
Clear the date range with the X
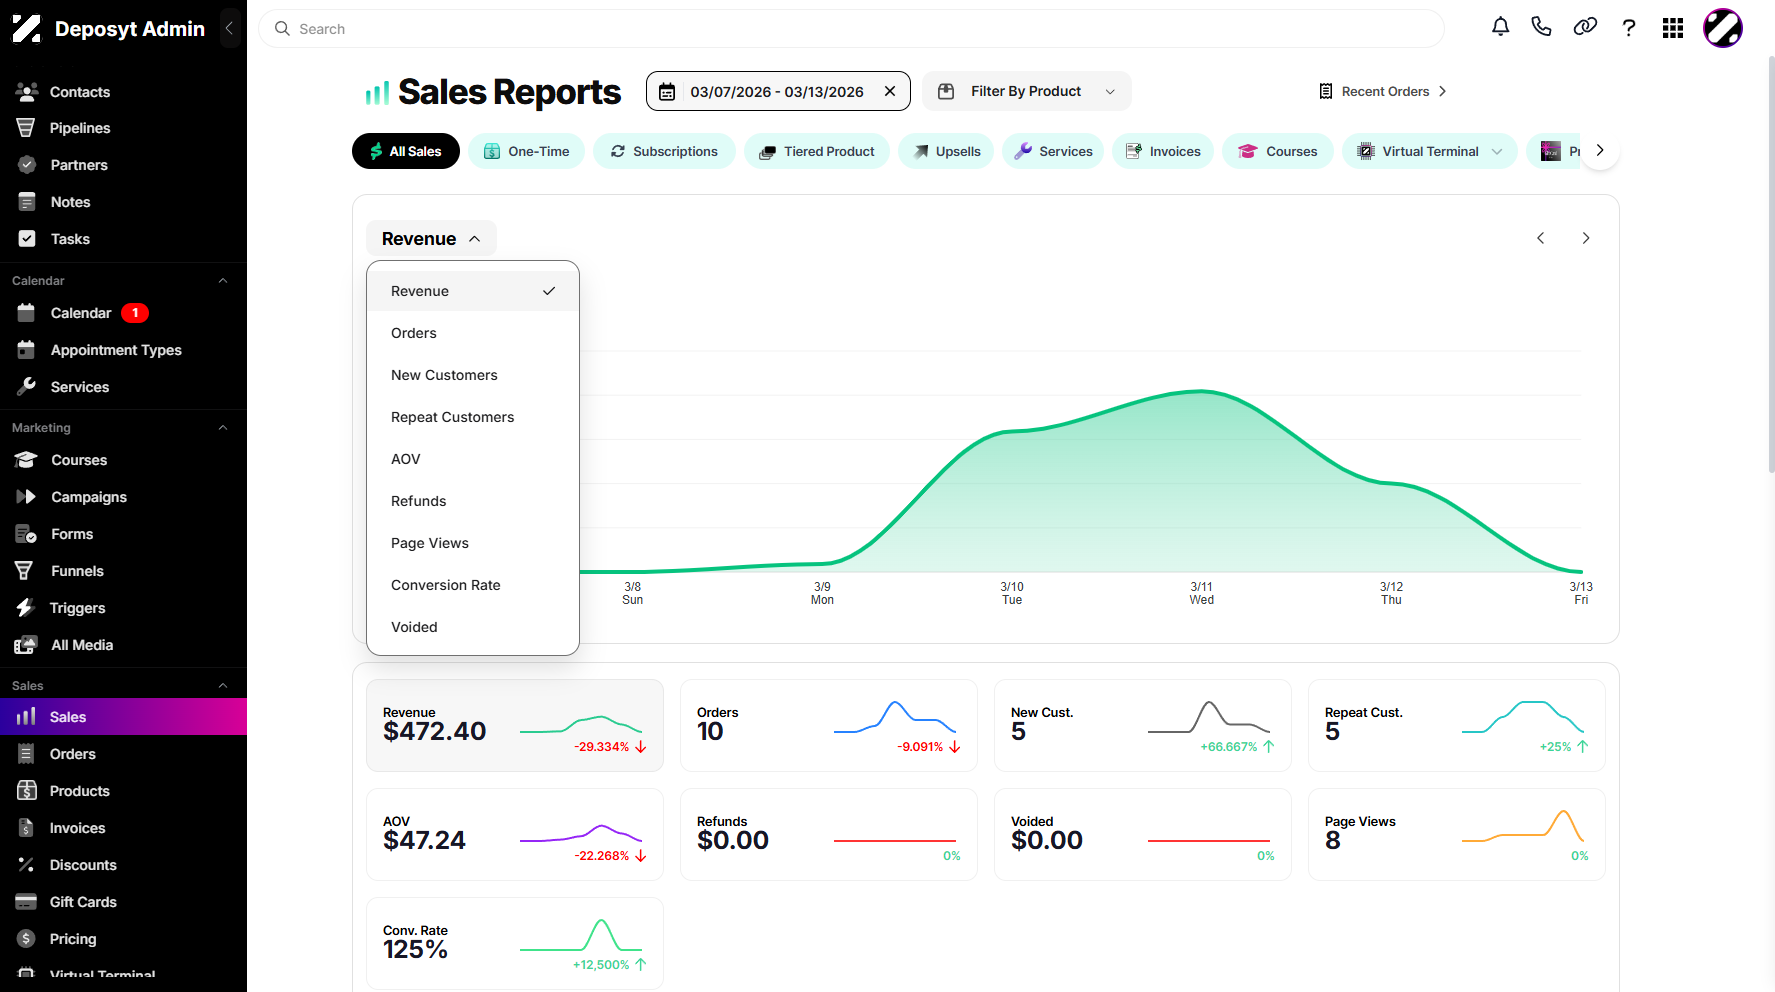[x=890, y=91]
